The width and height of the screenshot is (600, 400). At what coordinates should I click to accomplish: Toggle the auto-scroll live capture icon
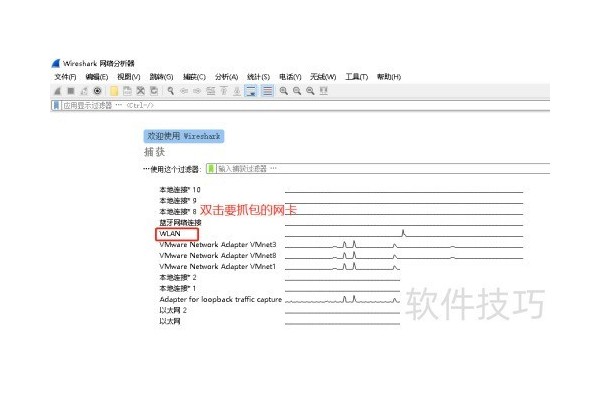coord(251,91)
